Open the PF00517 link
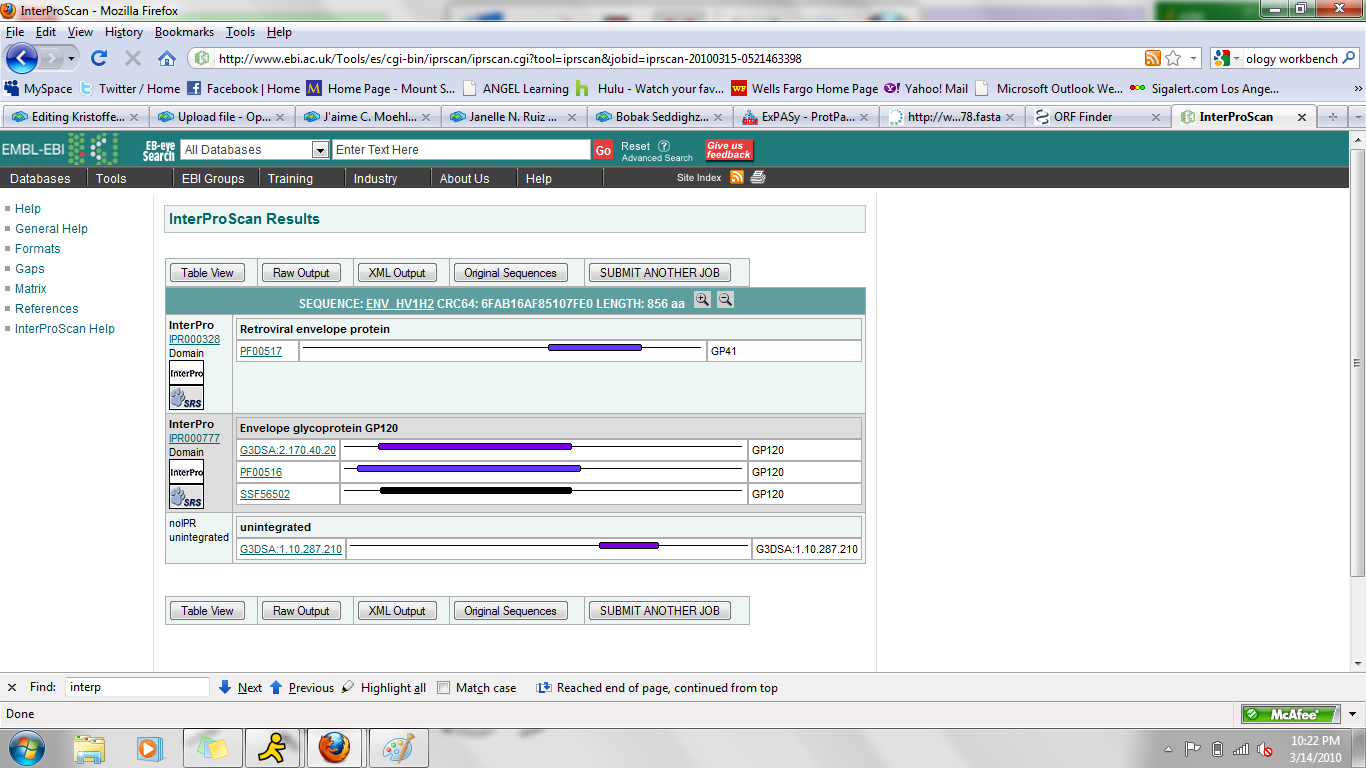This screenshot has width=1366, height=768. 261,351
